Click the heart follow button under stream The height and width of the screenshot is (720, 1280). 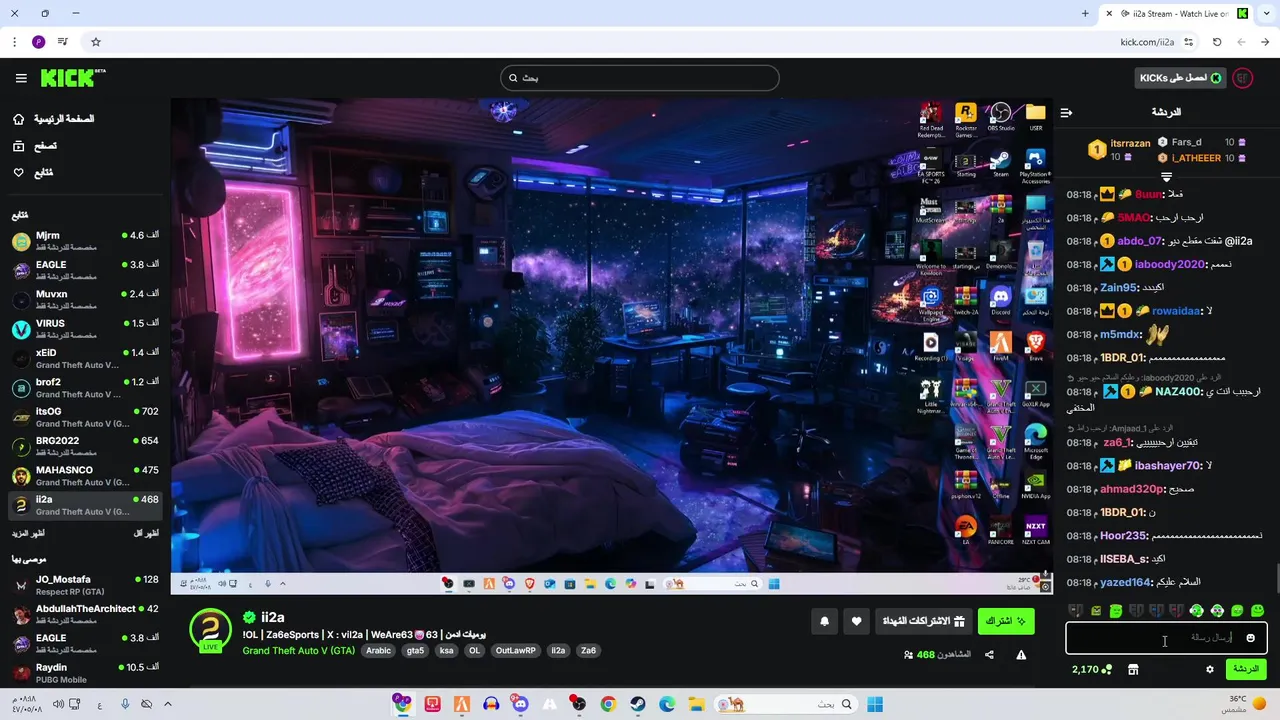[x=856, y=621]
